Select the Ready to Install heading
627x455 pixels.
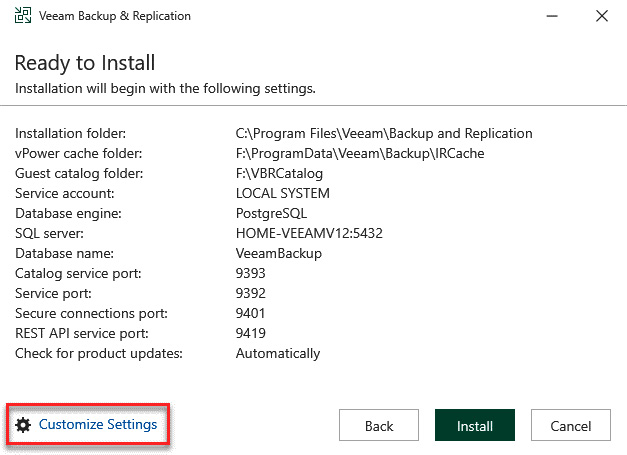85,63
